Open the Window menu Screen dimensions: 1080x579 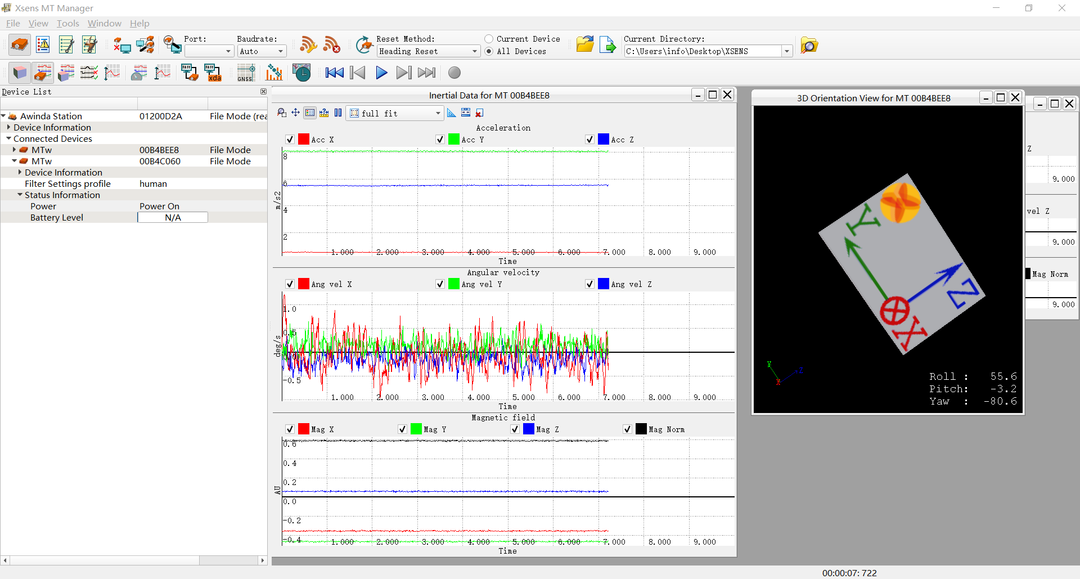[x=104, y=23]
